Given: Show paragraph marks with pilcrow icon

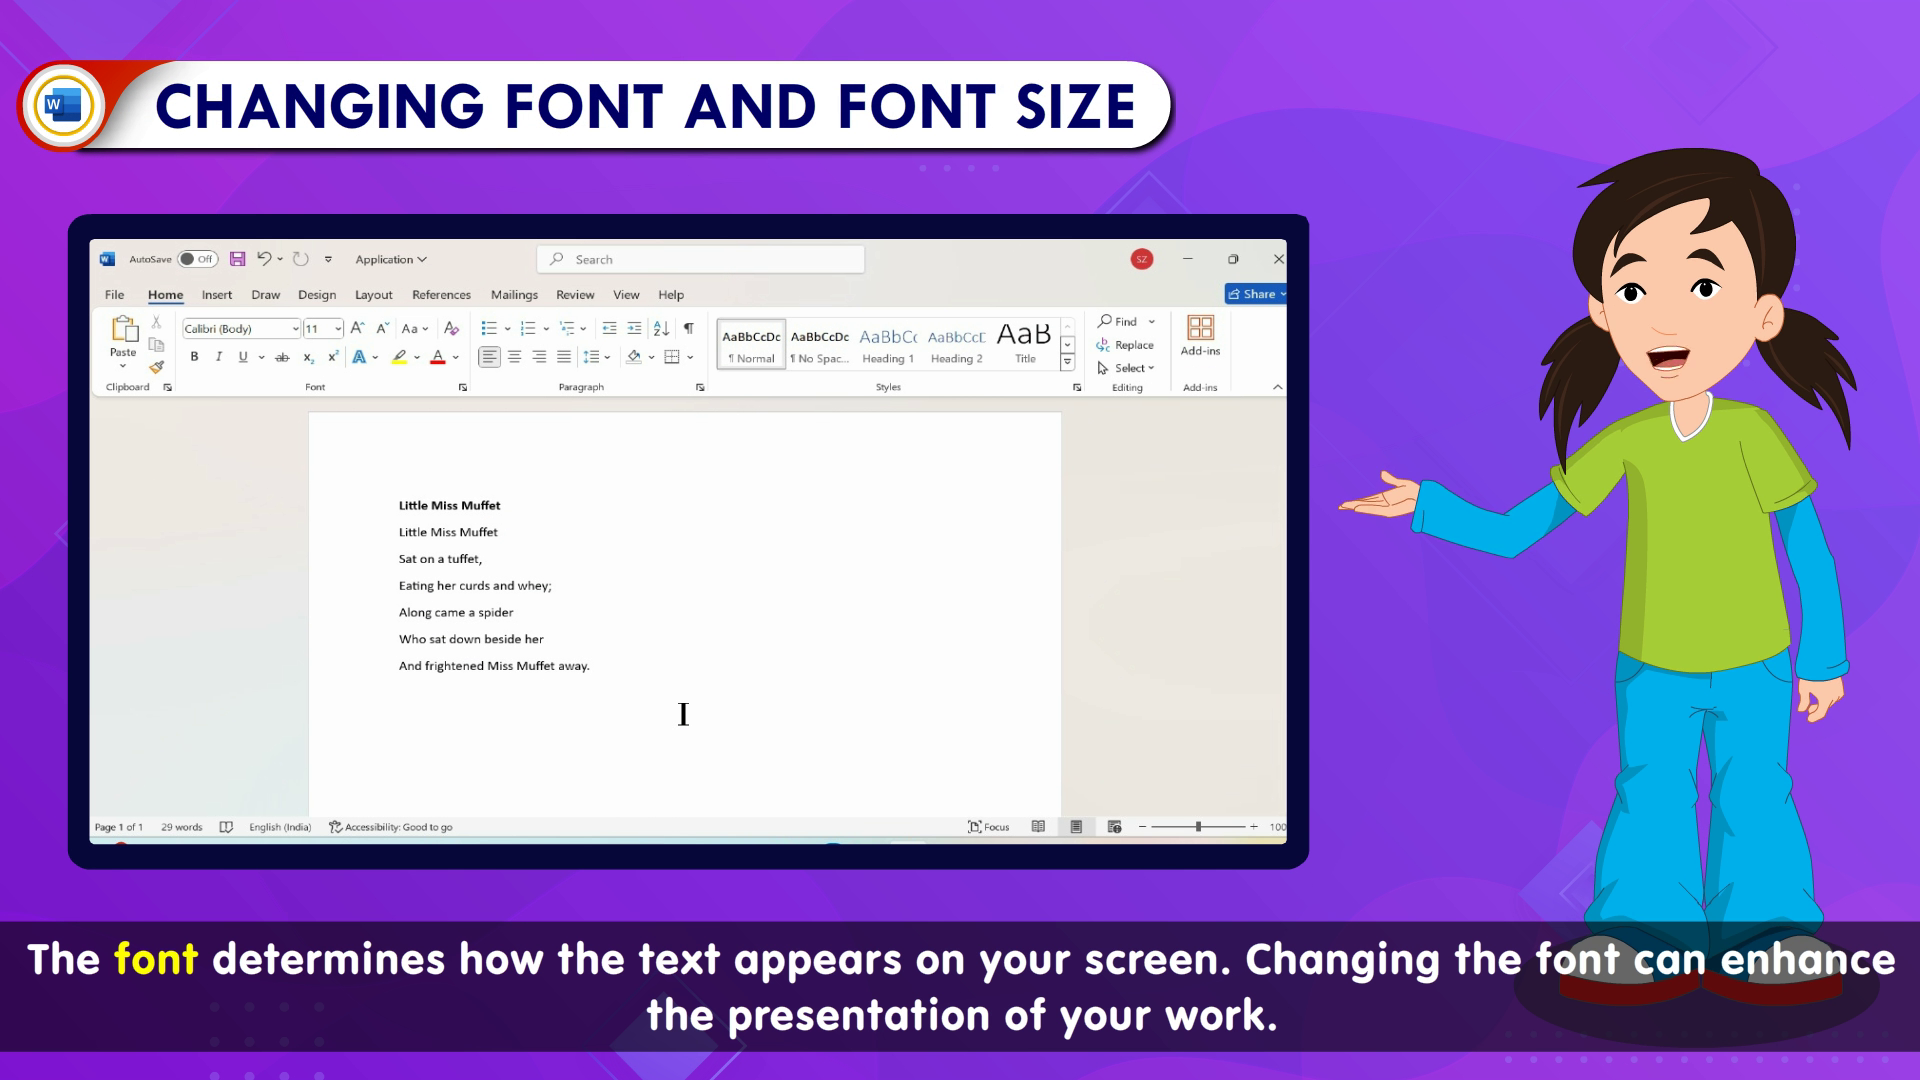Looking at the screenshot, I should pos(688,328).
